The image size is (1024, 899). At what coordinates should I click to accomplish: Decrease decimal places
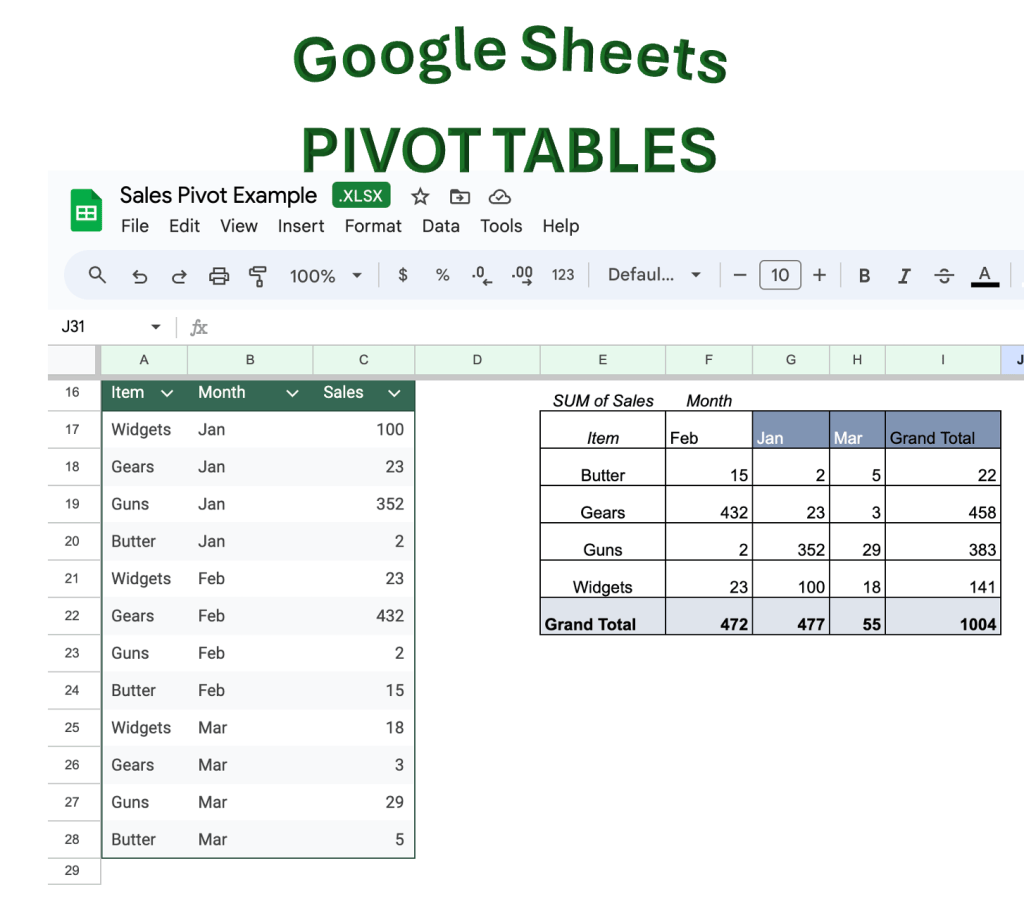click(482, 275)
